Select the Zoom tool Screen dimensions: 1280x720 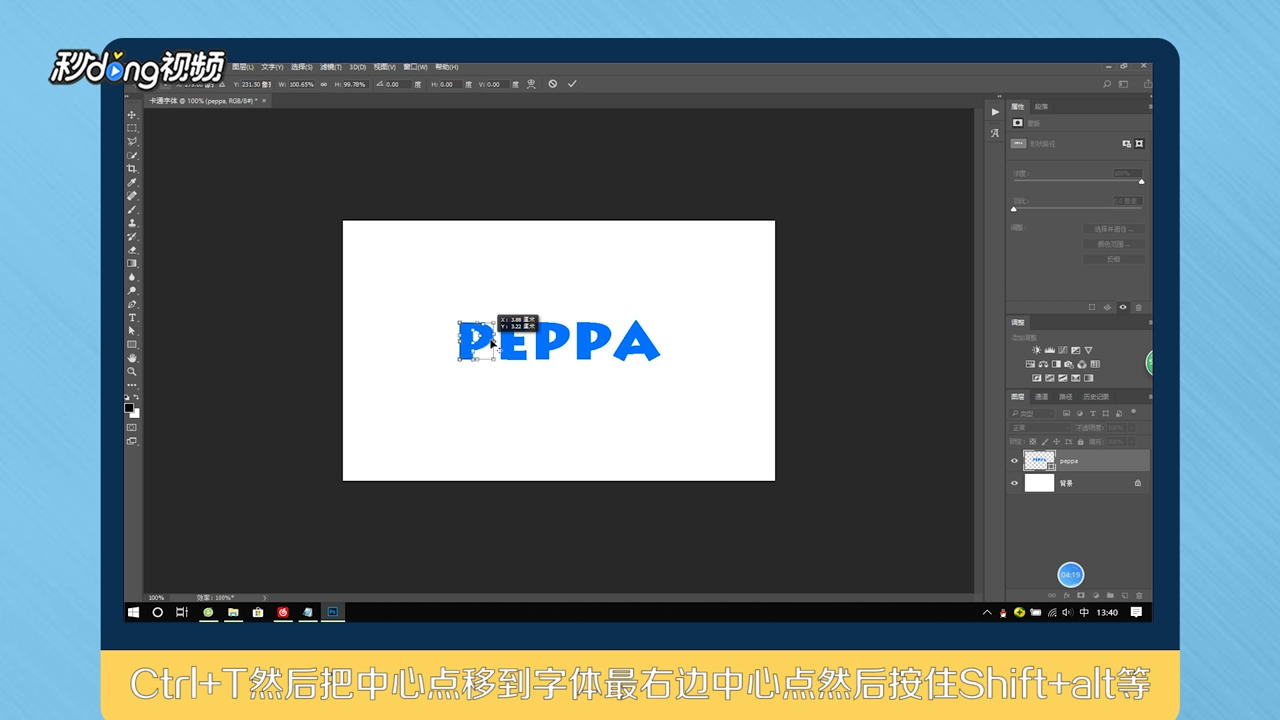coord(132,371)
